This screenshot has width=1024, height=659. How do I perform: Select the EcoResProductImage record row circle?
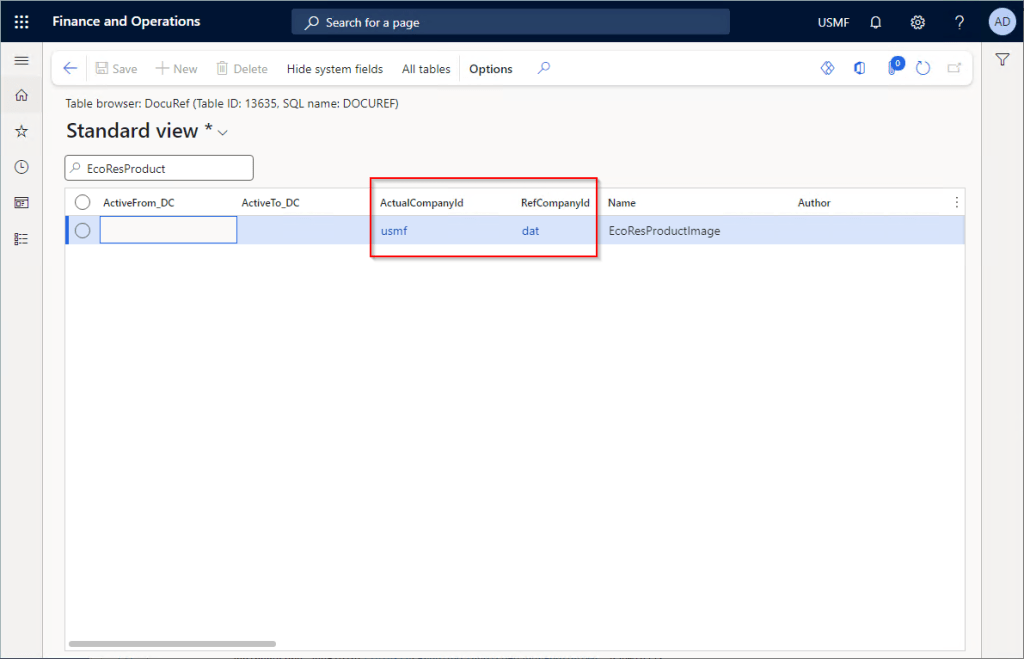coord(81,231)
